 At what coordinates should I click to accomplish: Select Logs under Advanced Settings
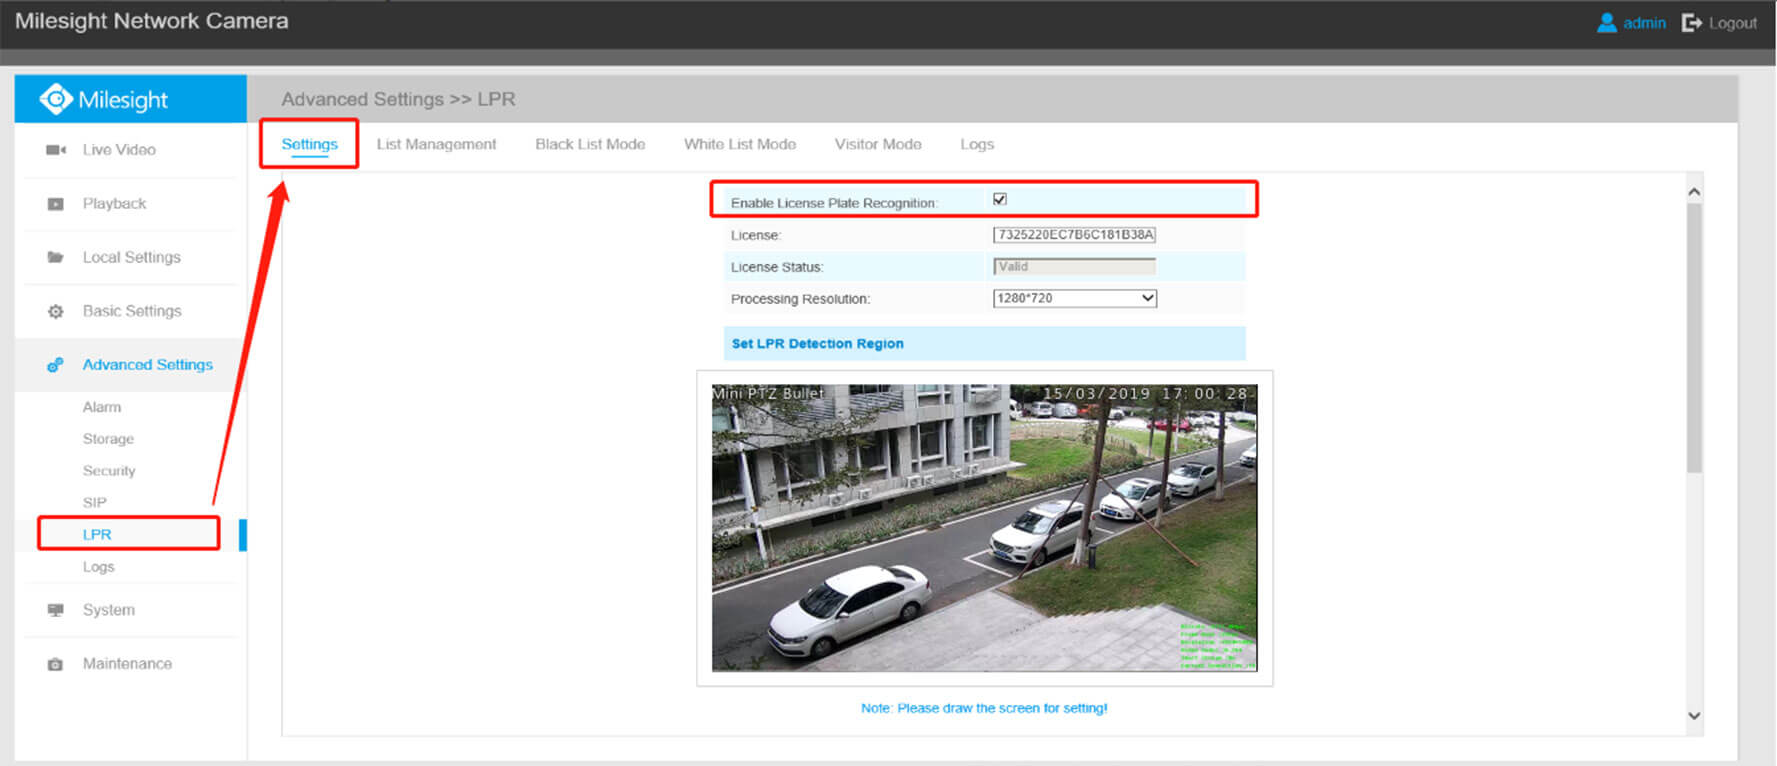pyautogui.click(x=98, y=567)
